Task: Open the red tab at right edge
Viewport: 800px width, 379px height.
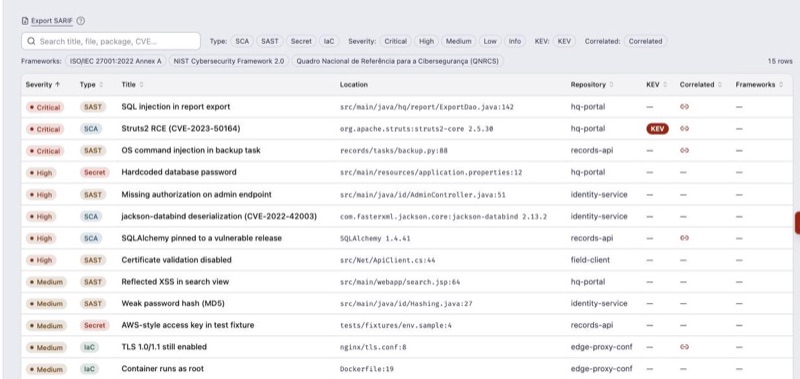Action: [797, 223]
